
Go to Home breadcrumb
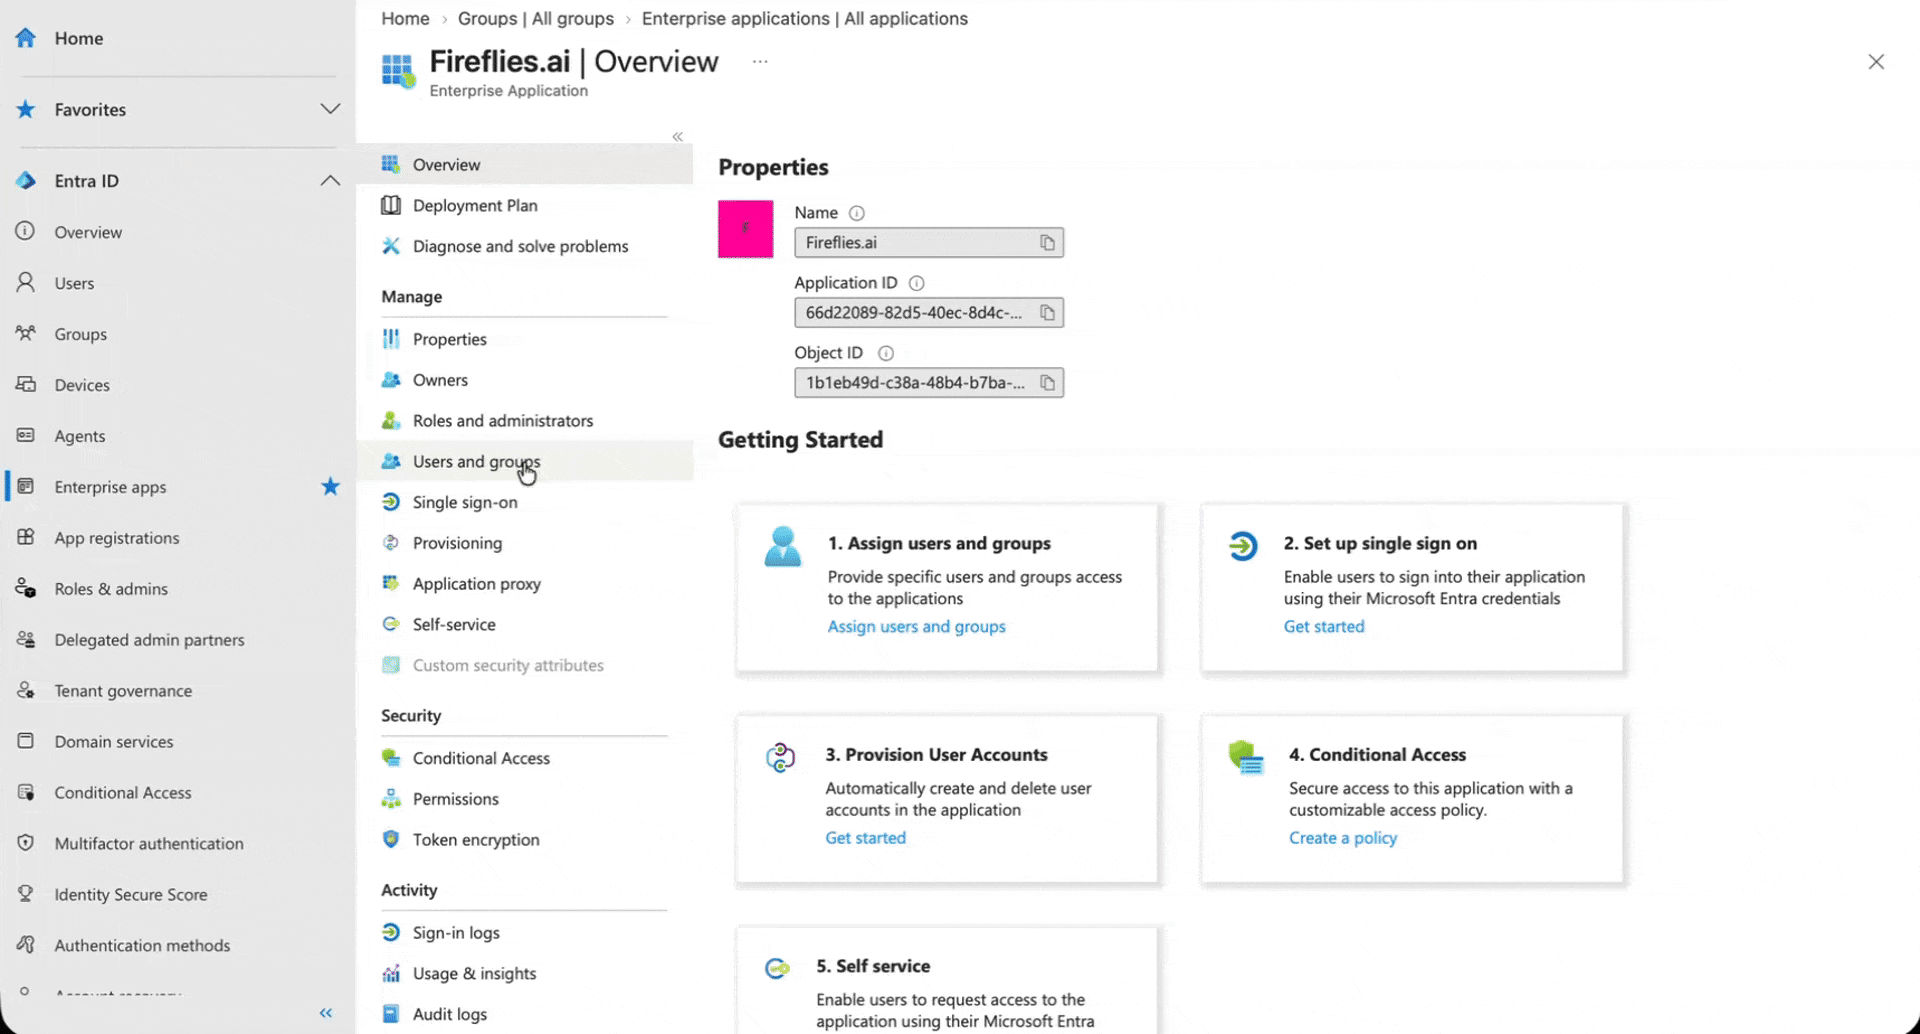click(x=405, y=19)
